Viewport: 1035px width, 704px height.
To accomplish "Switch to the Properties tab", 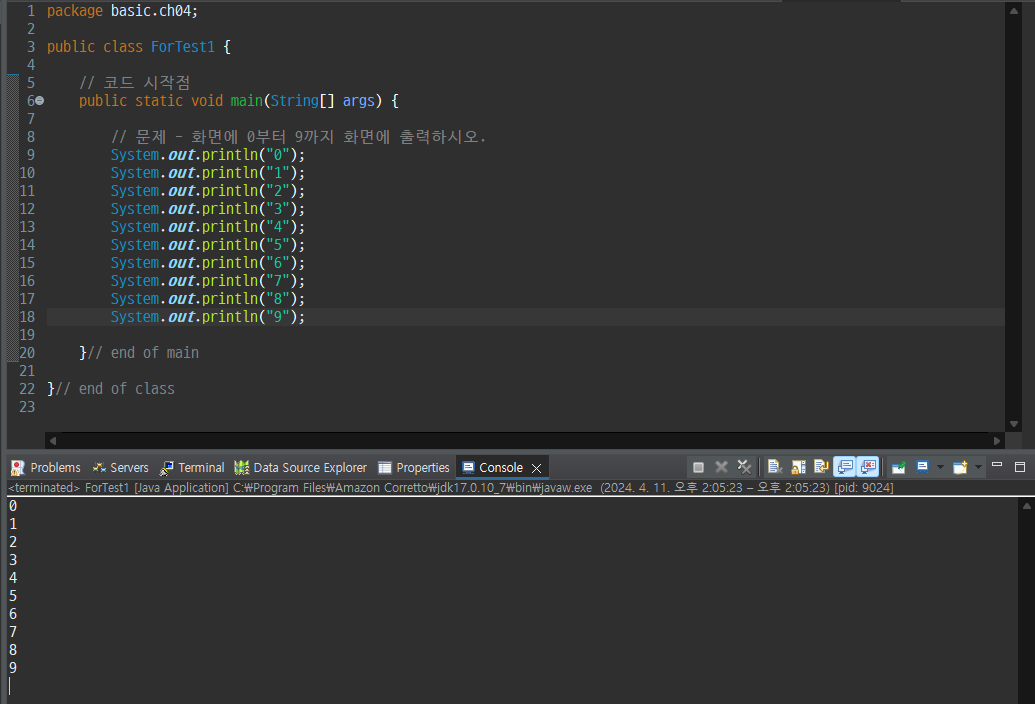I will 414,467.
